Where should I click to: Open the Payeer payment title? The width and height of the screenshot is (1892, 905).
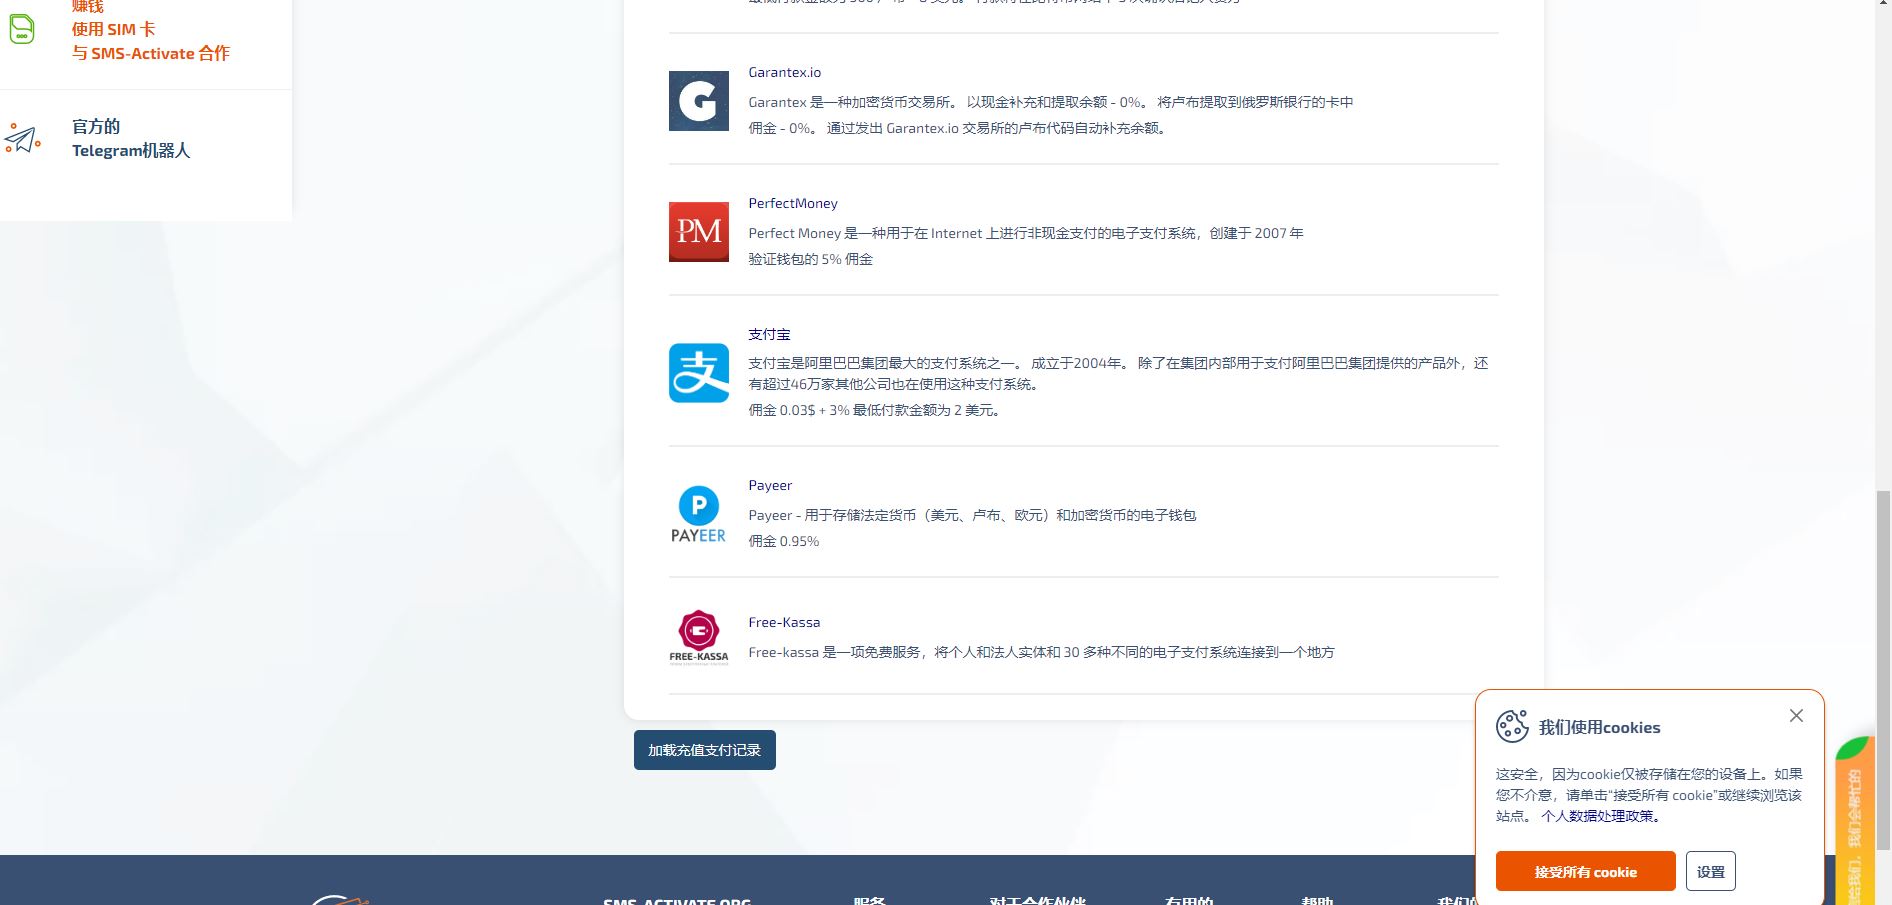coord(770,485)
